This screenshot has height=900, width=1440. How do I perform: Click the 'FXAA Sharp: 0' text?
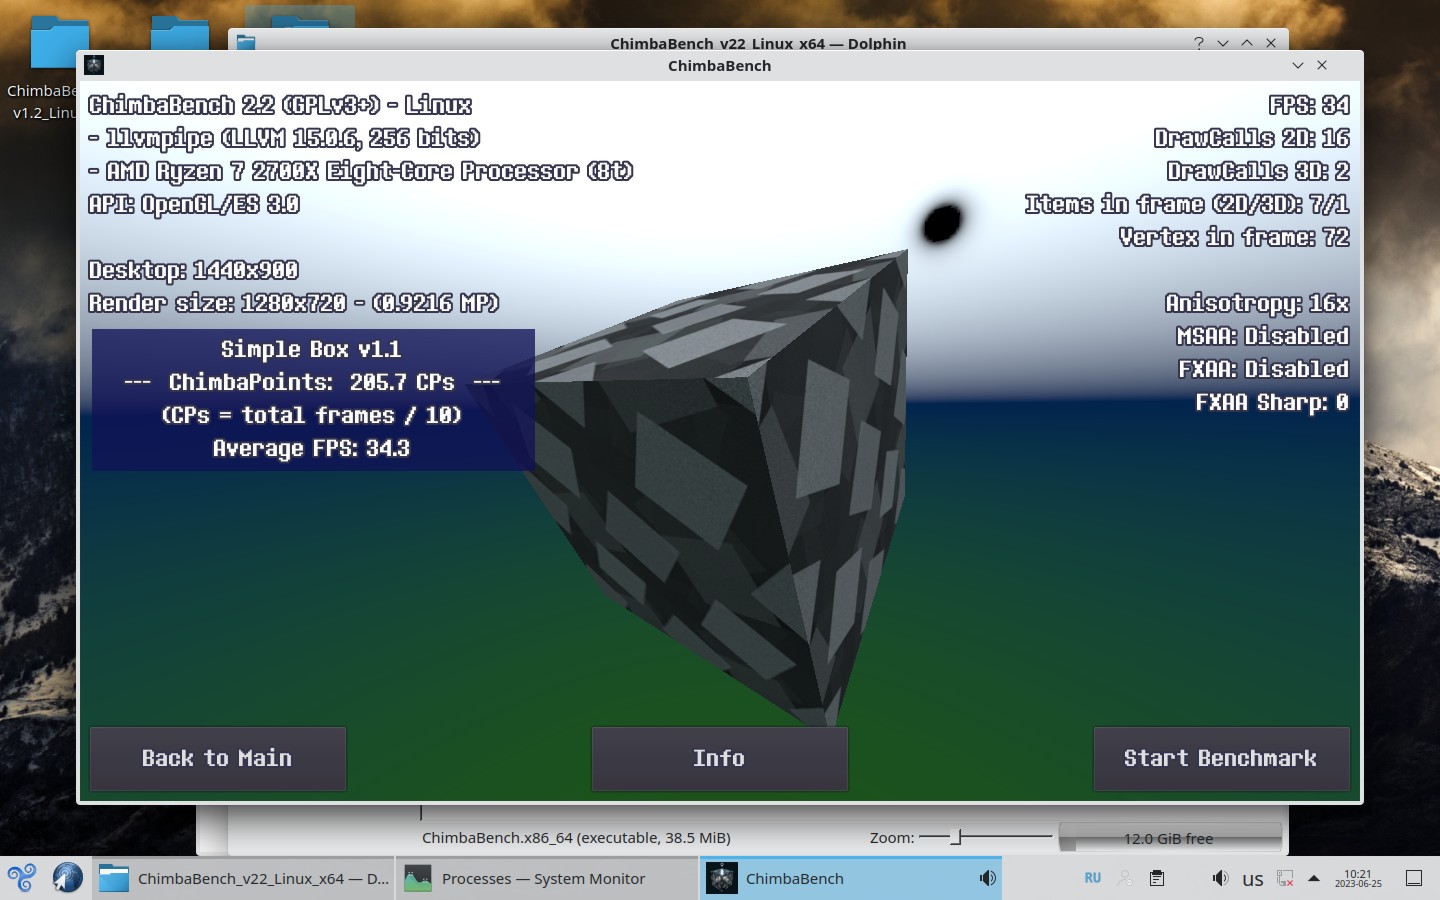1272,402
